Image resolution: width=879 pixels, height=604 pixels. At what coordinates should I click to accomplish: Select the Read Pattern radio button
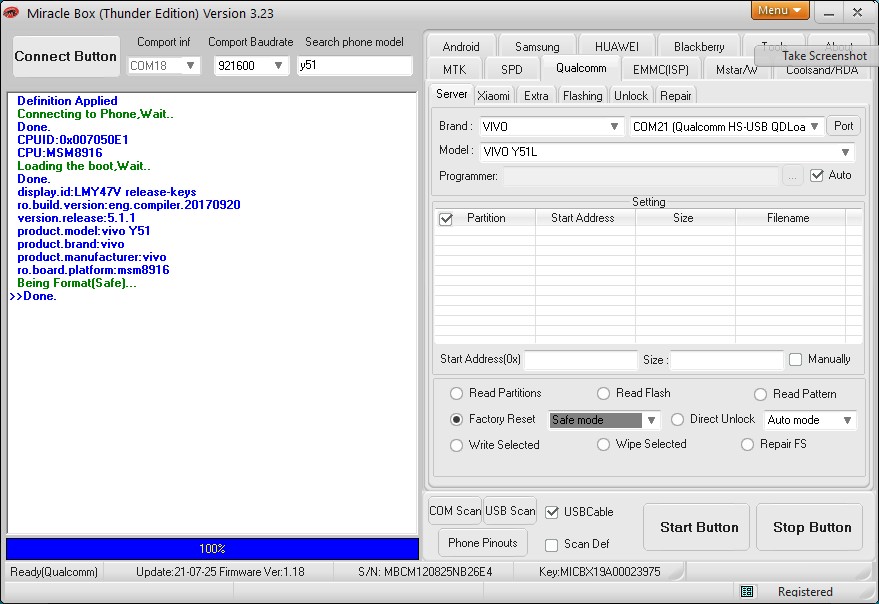click(760, 395)
